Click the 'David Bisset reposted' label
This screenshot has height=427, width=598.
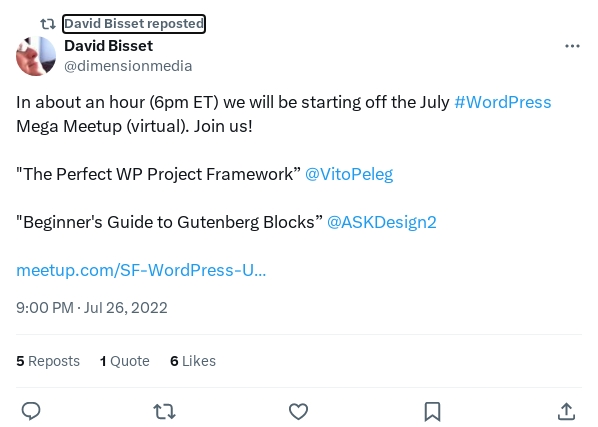click(x=134, y=24)
